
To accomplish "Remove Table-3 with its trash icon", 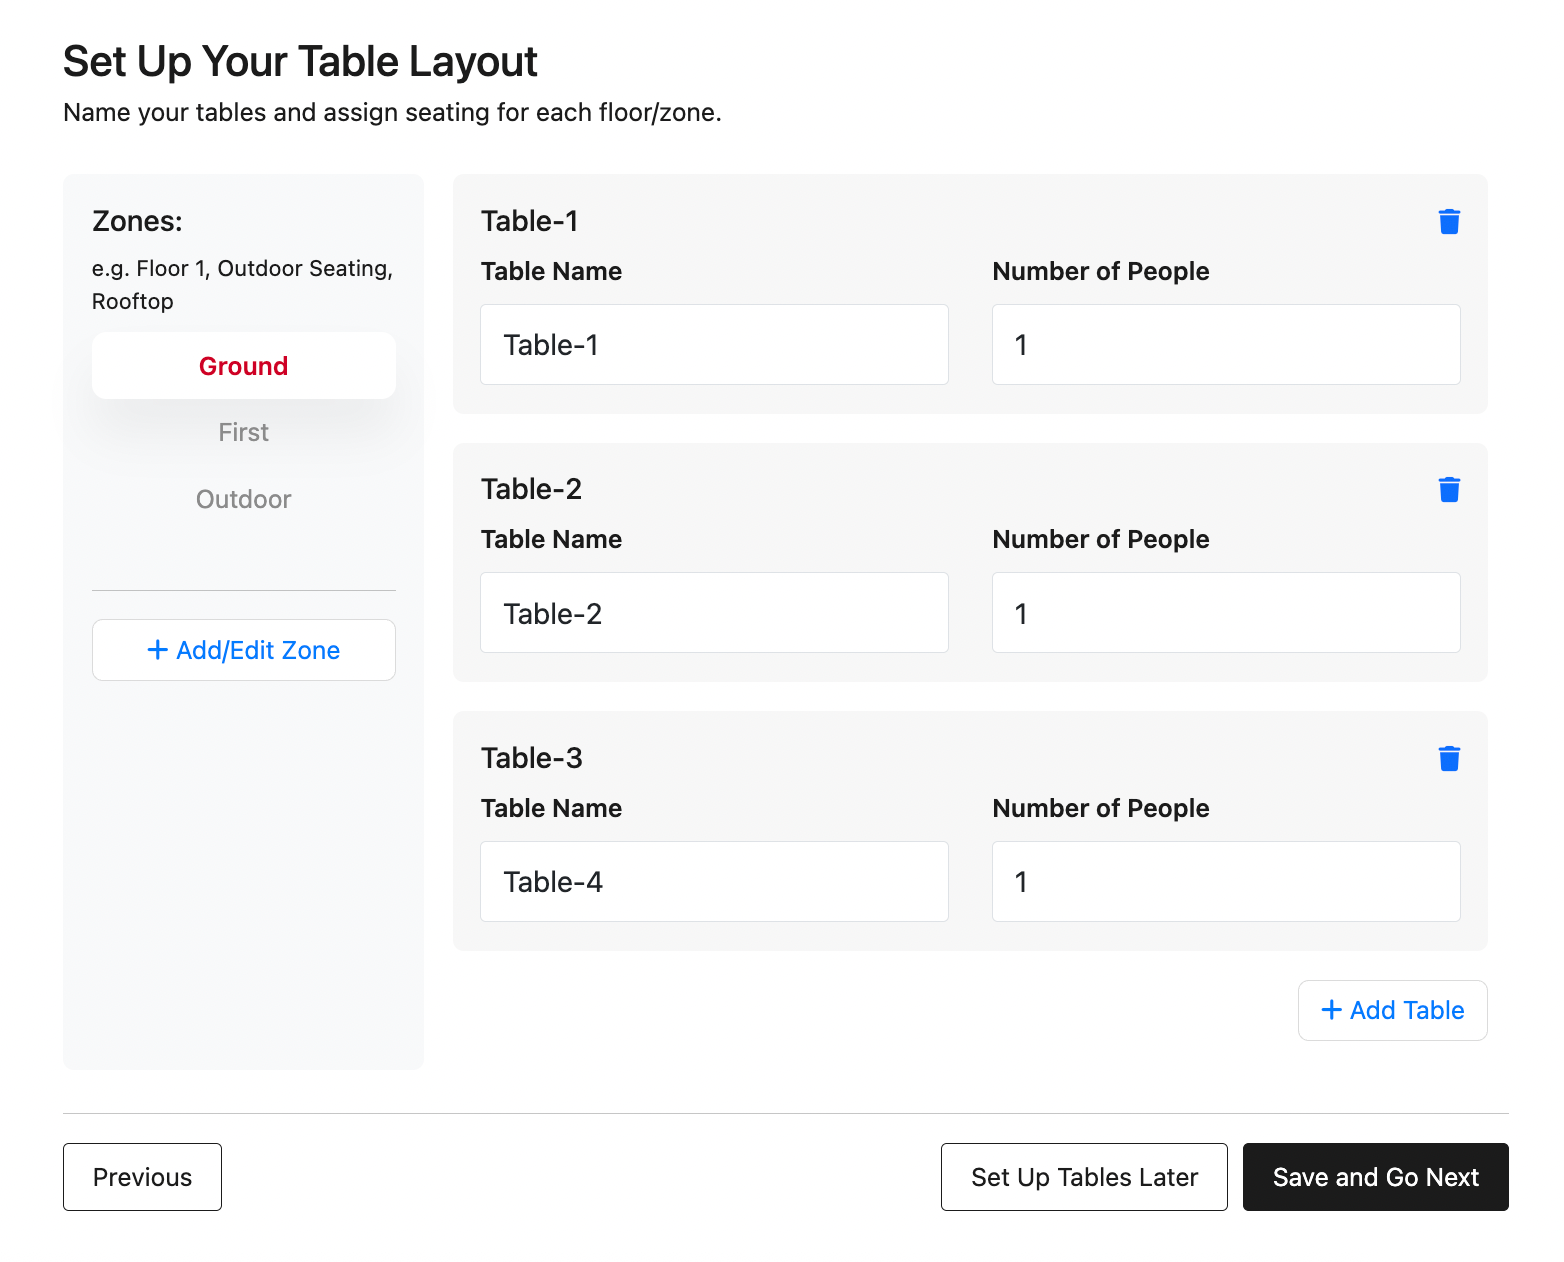I will (x=1449, y=758).
